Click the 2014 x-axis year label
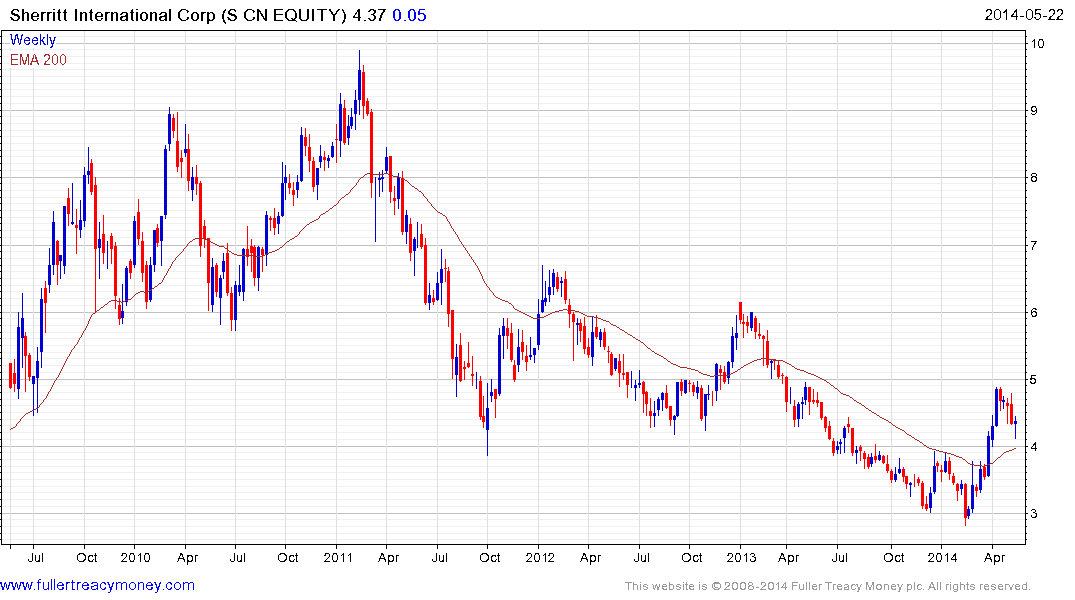This screenshot has height=600, width=1075. (943, 557)
